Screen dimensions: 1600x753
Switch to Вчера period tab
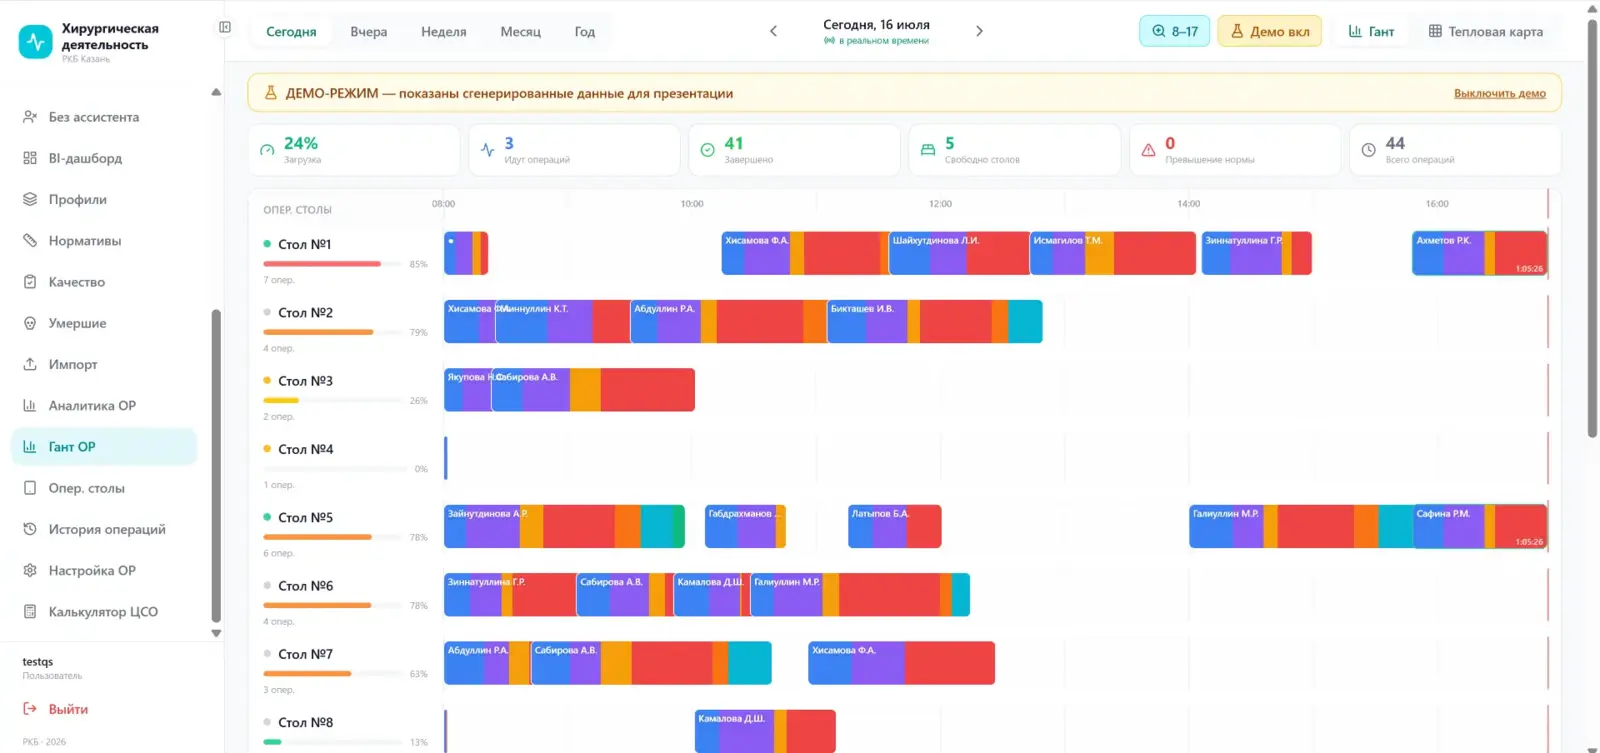pyautogui.click(x=368, y=32)
